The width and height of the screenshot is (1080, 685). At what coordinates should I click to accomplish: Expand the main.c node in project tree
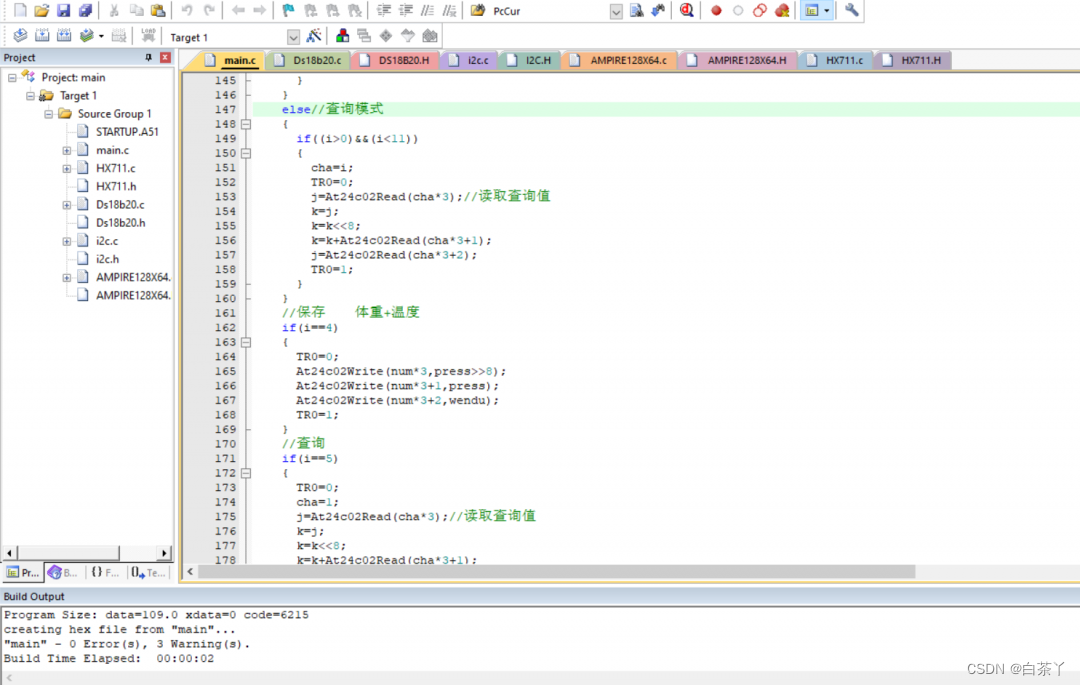click(x=67, y=150)
